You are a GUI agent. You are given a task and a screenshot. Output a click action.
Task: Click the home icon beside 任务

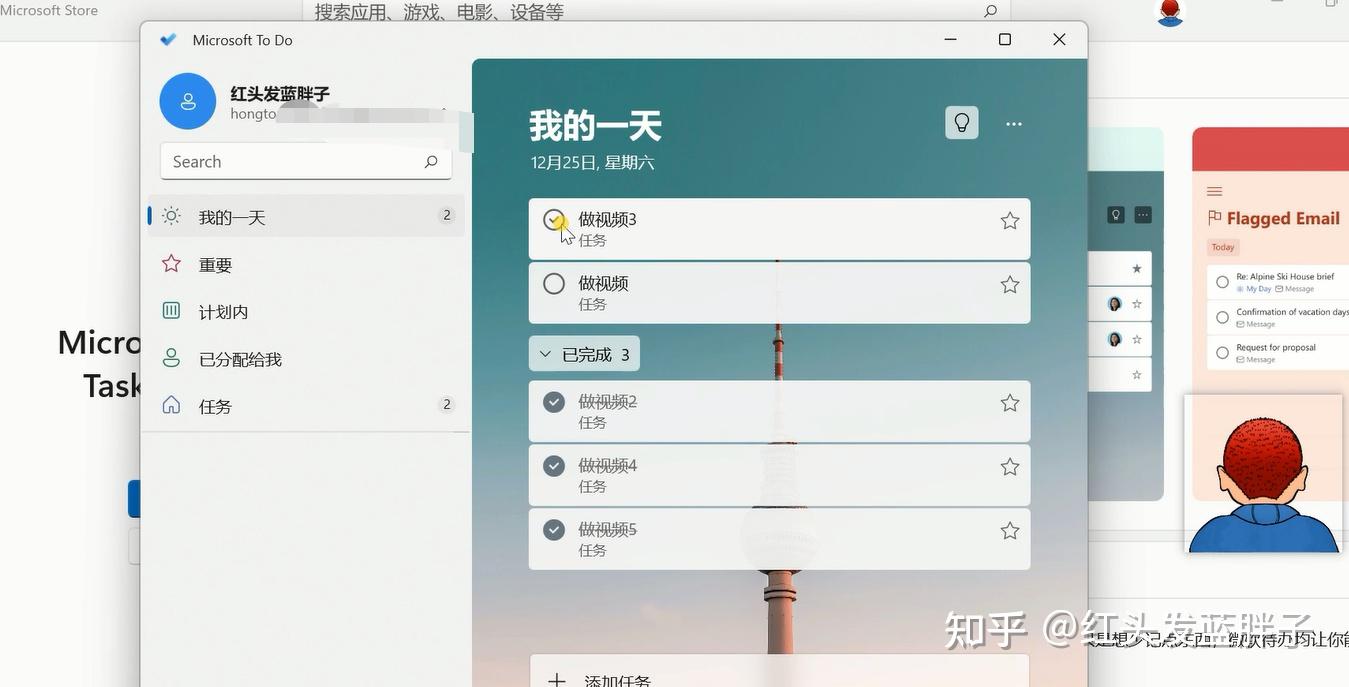(x=172, y=405)
